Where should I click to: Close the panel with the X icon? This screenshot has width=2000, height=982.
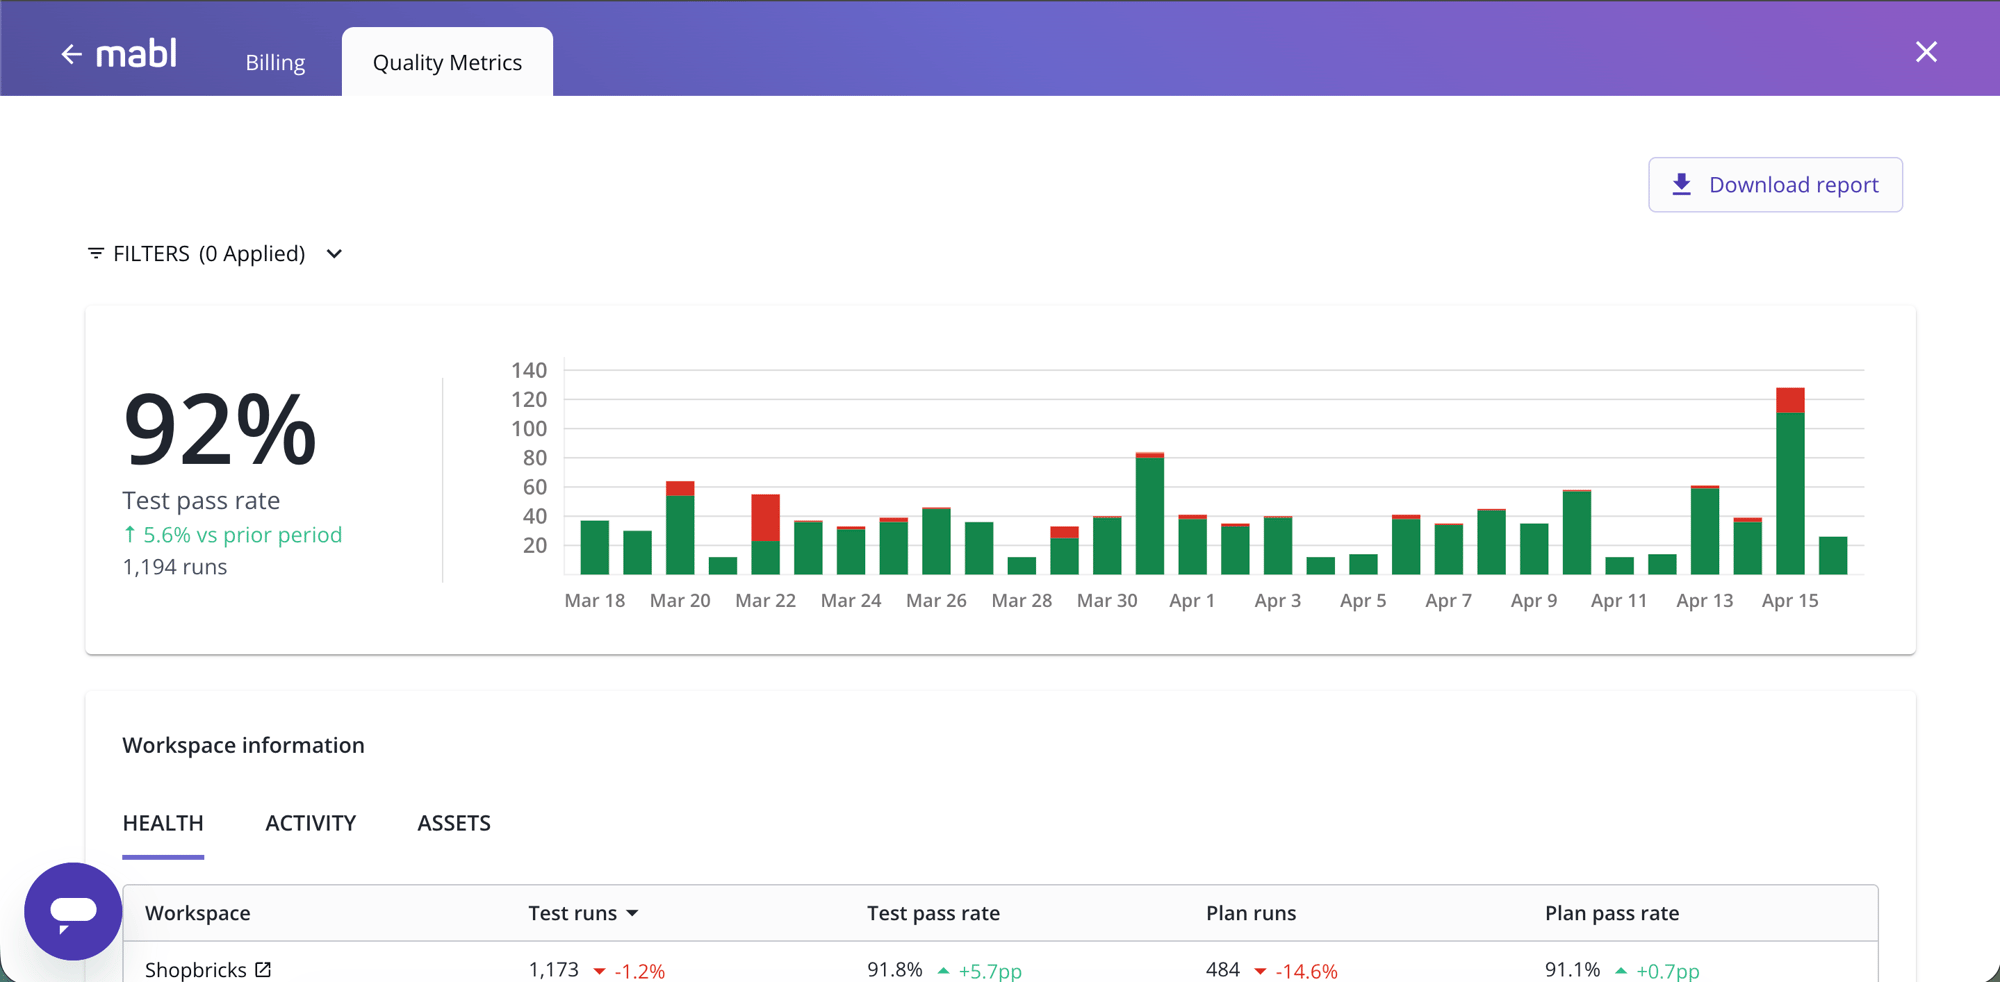[1926, 52]
